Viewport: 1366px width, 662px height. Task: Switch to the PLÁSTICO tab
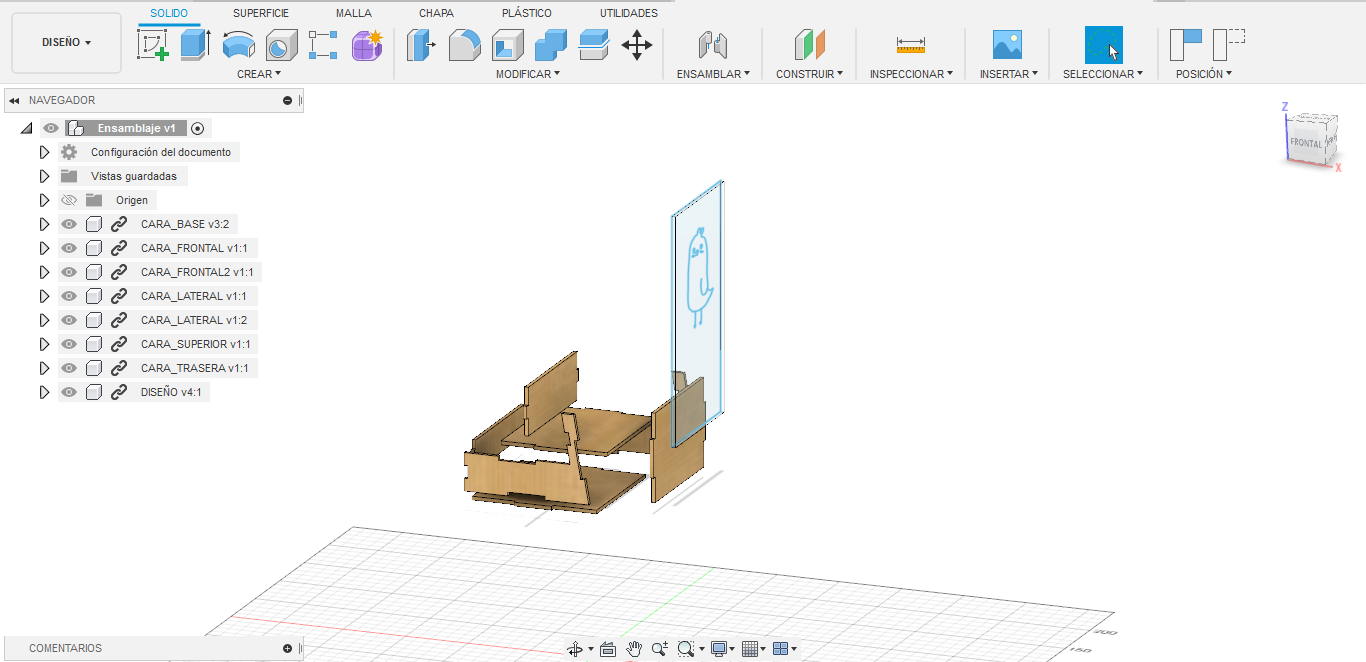[527, 13]
